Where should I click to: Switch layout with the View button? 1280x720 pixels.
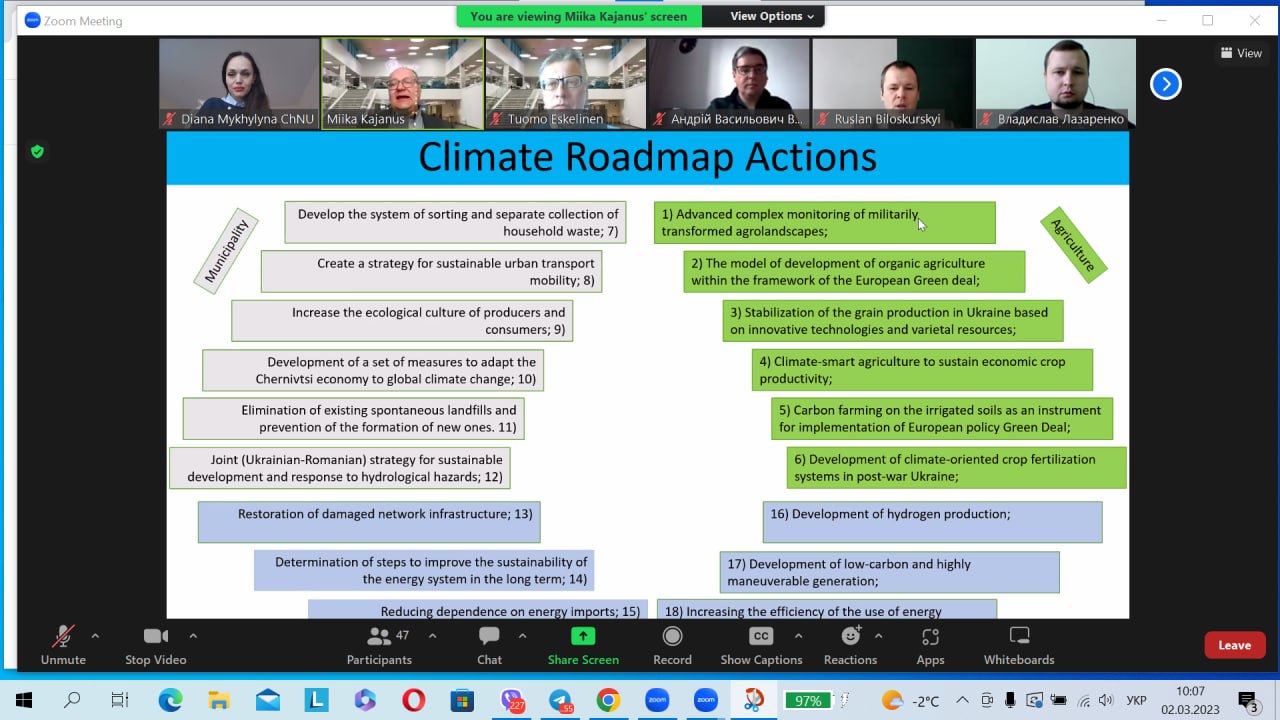pyautogui.click(x=1240, y=53)
